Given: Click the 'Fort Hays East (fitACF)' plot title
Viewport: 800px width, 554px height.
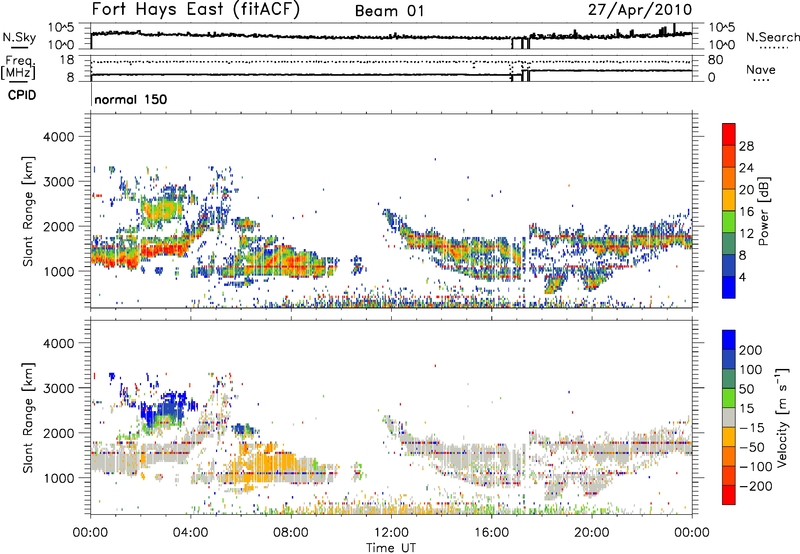Looking at the screenshot, I should (x=196, y=9).
